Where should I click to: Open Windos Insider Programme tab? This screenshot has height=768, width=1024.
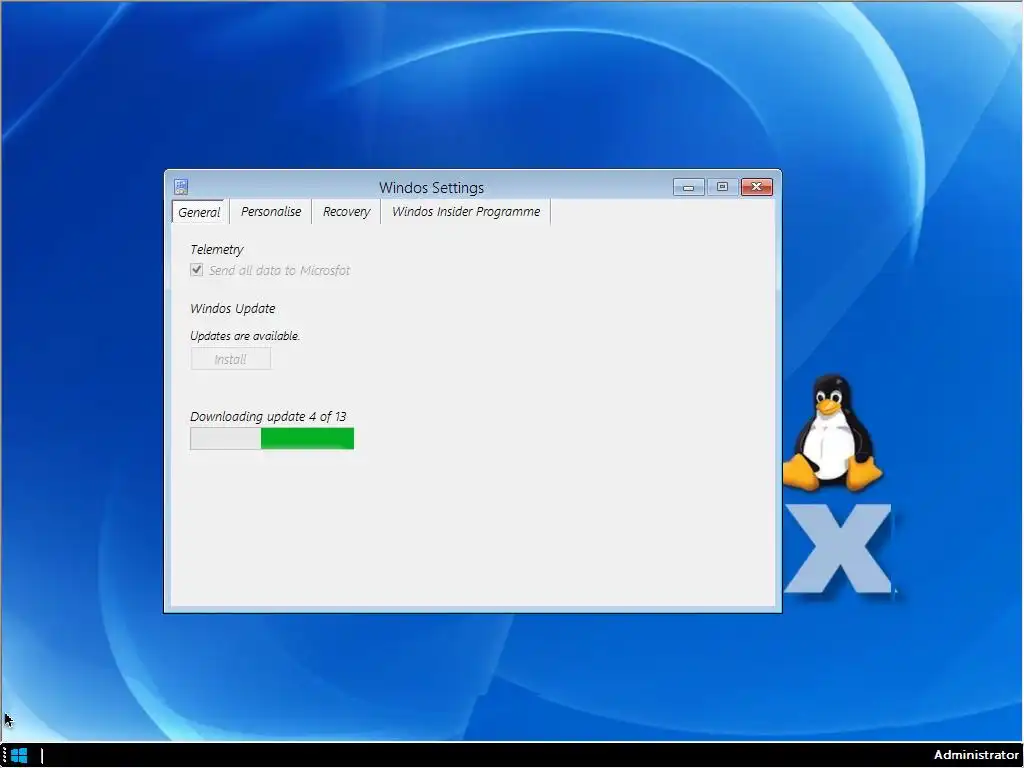click(x=466, y=212)
